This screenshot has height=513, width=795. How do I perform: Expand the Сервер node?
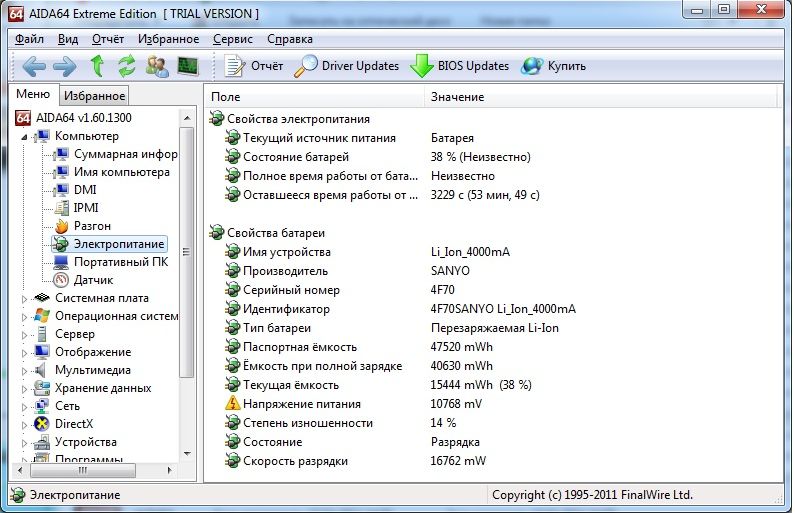click(x=24, y=335)
